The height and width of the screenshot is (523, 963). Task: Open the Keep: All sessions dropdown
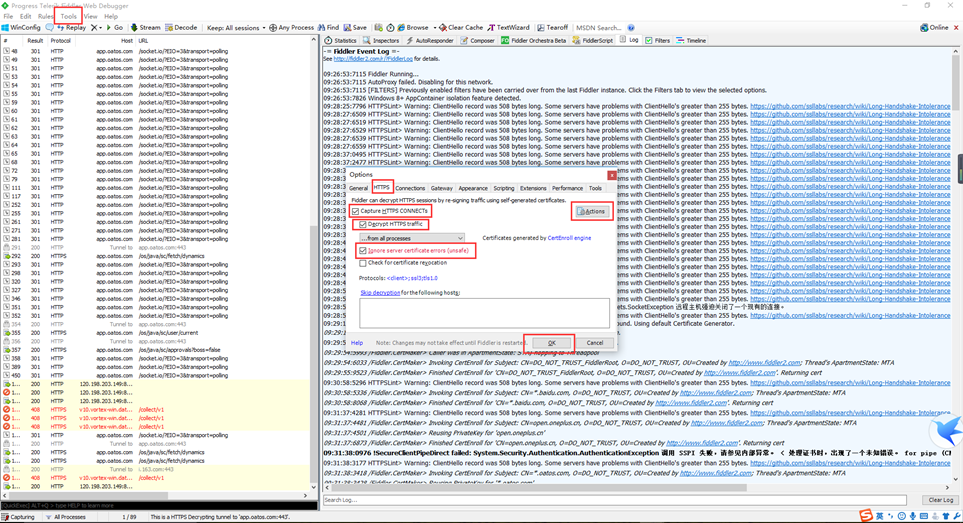[236, 28]
